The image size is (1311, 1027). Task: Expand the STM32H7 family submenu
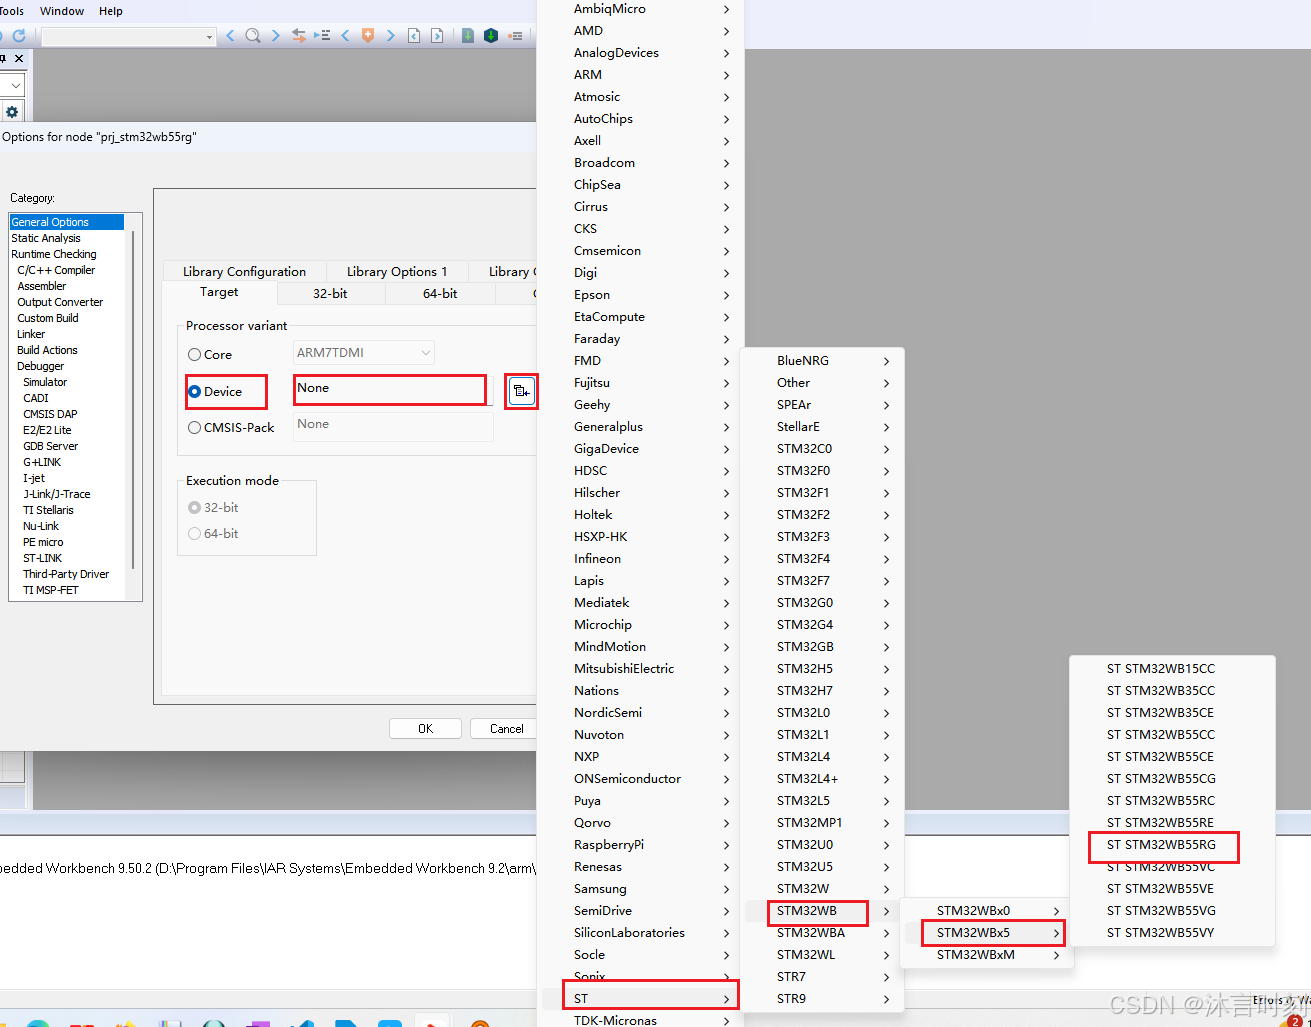822,691
